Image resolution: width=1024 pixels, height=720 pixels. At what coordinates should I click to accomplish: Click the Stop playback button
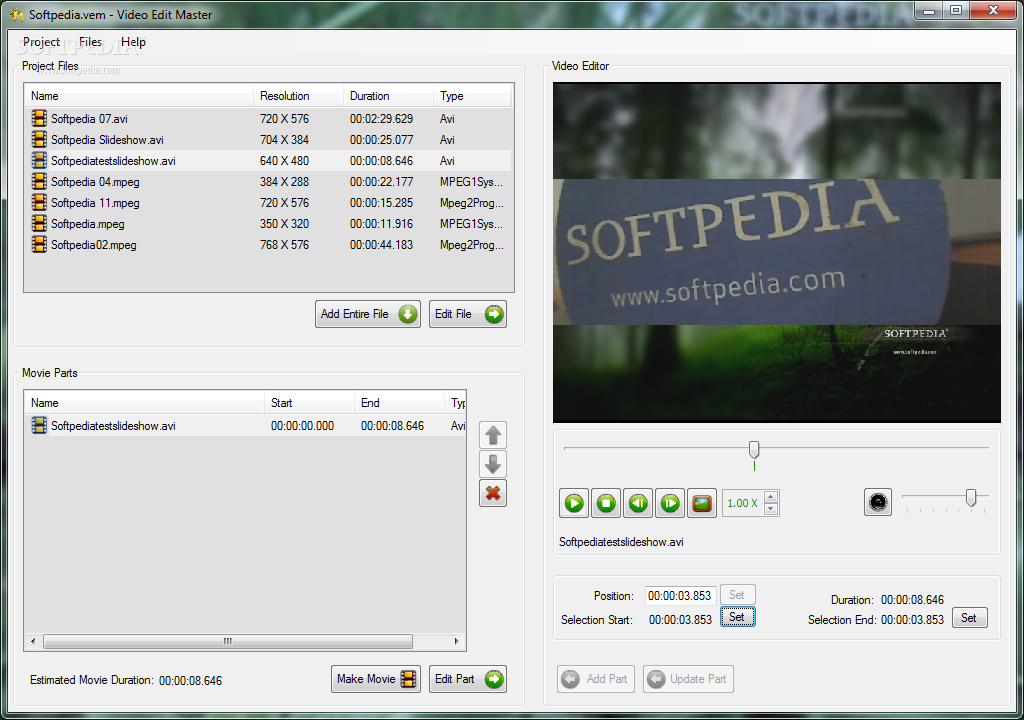coord(606,503)
